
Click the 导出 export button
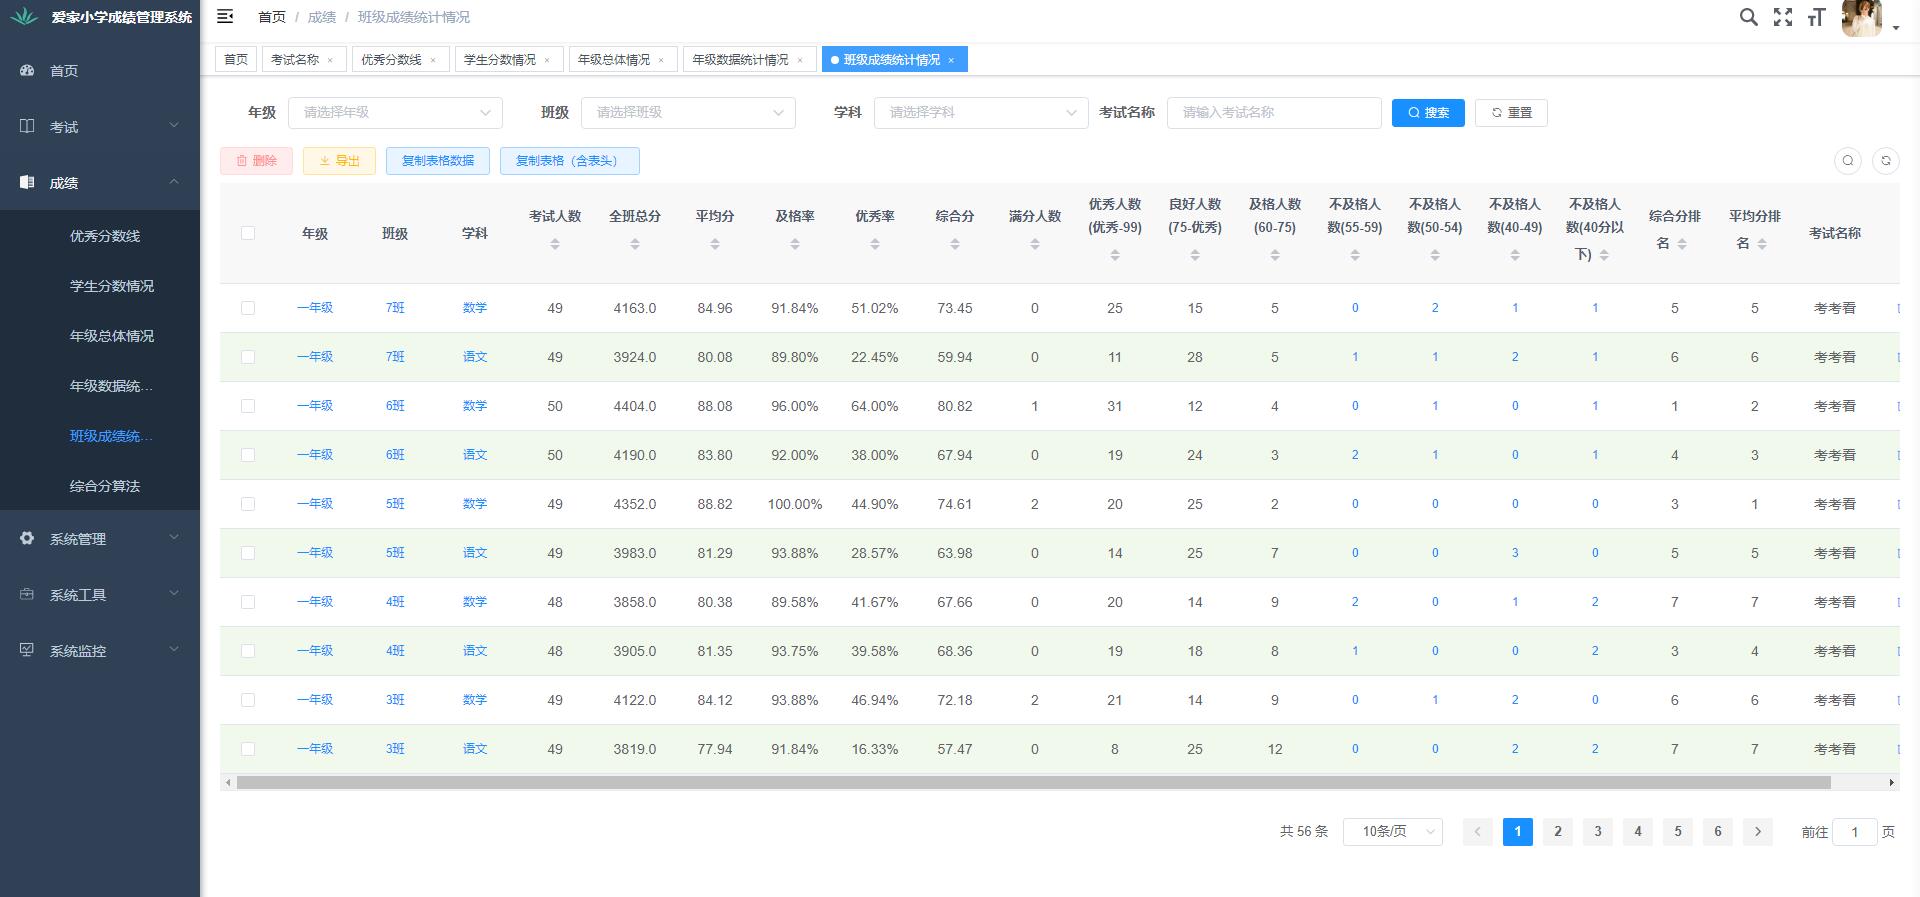pos(339,161)
